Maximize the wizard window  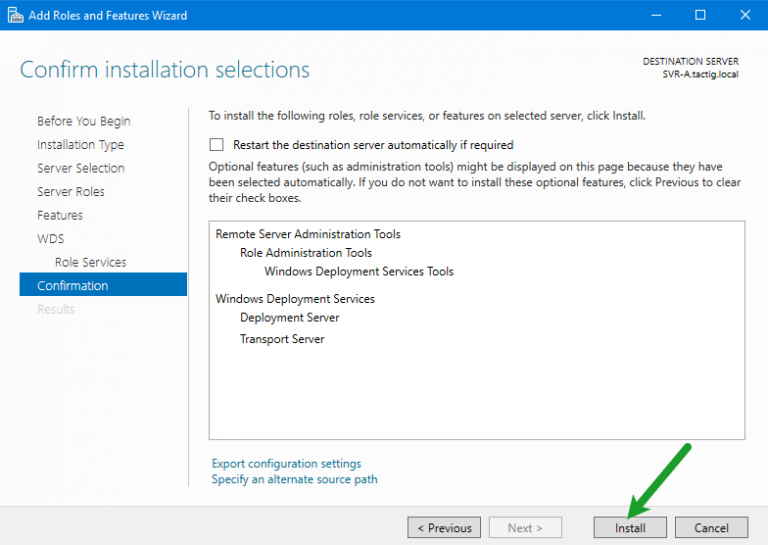[700, 15]
